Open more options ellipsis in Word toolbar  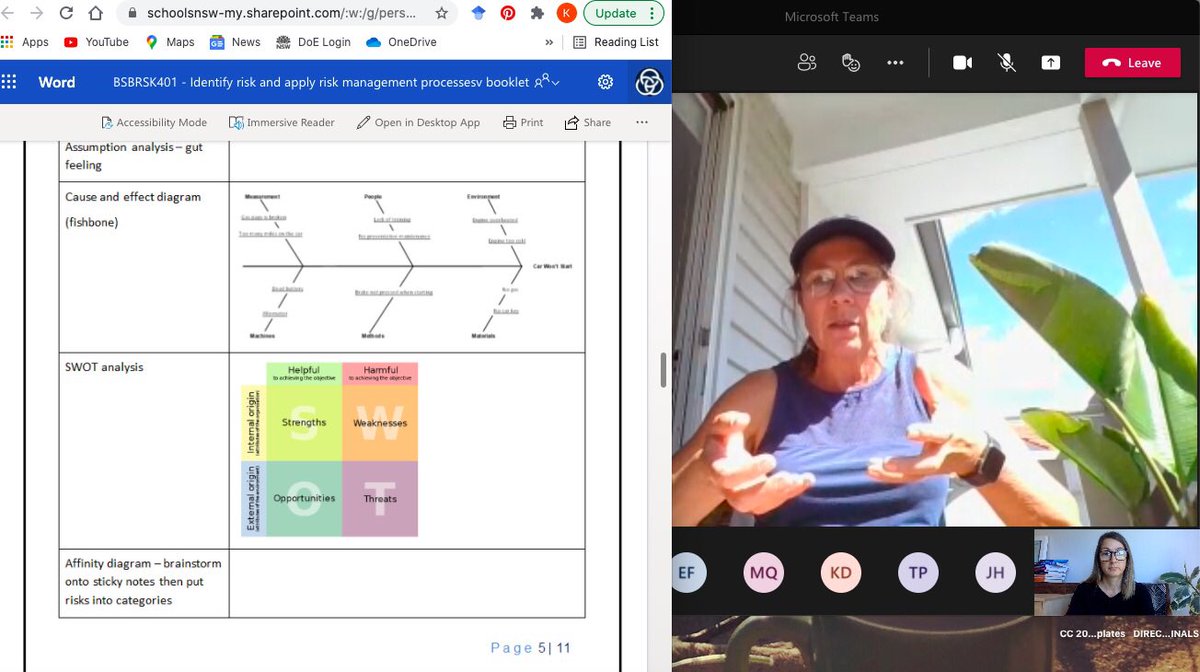(x=642, y=122)
